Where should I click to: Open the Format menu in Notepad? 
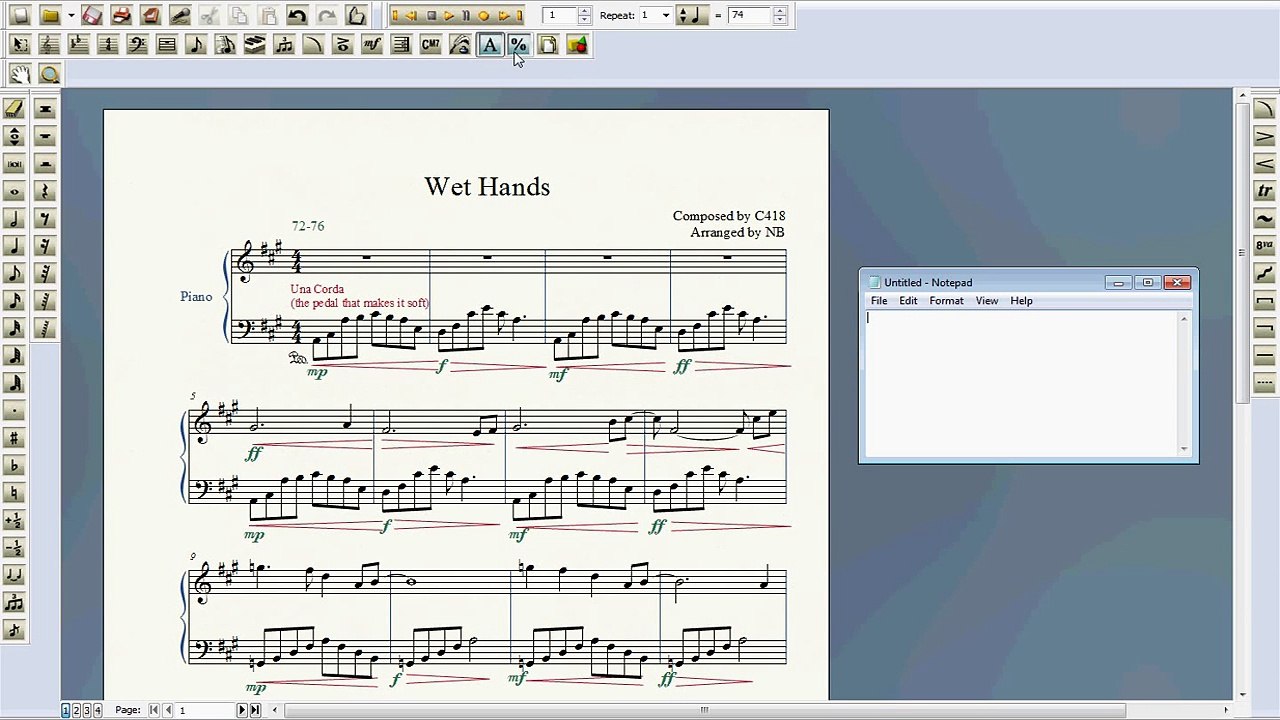(x=945, y=301)
